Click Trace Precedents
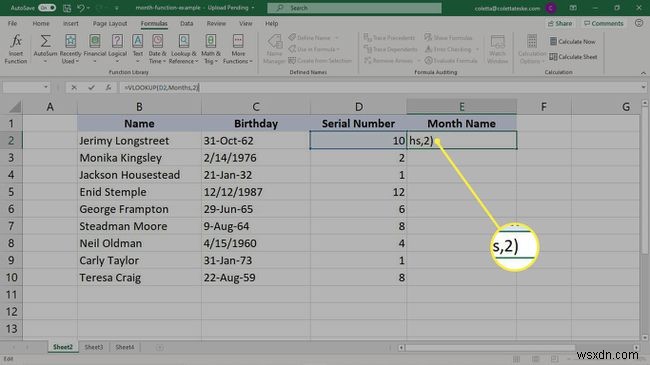 coord(389,38)
